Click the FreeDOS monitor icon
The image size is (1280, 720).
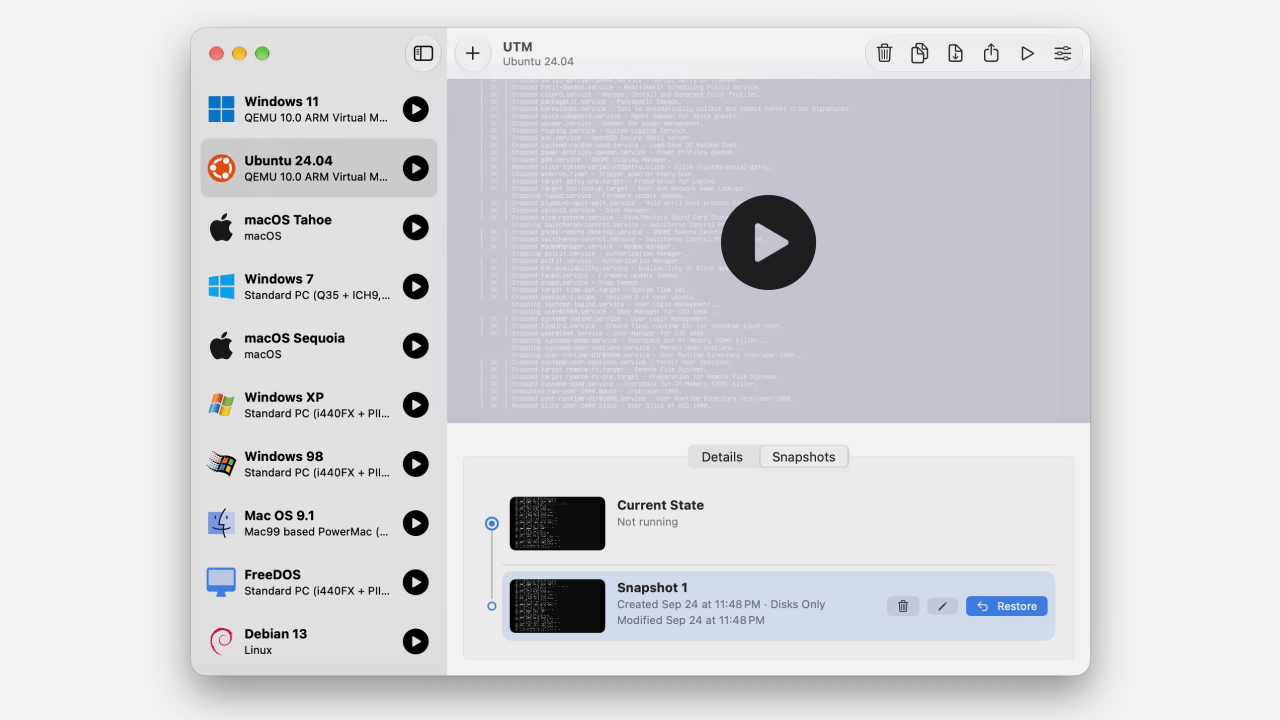click(221, 582)
